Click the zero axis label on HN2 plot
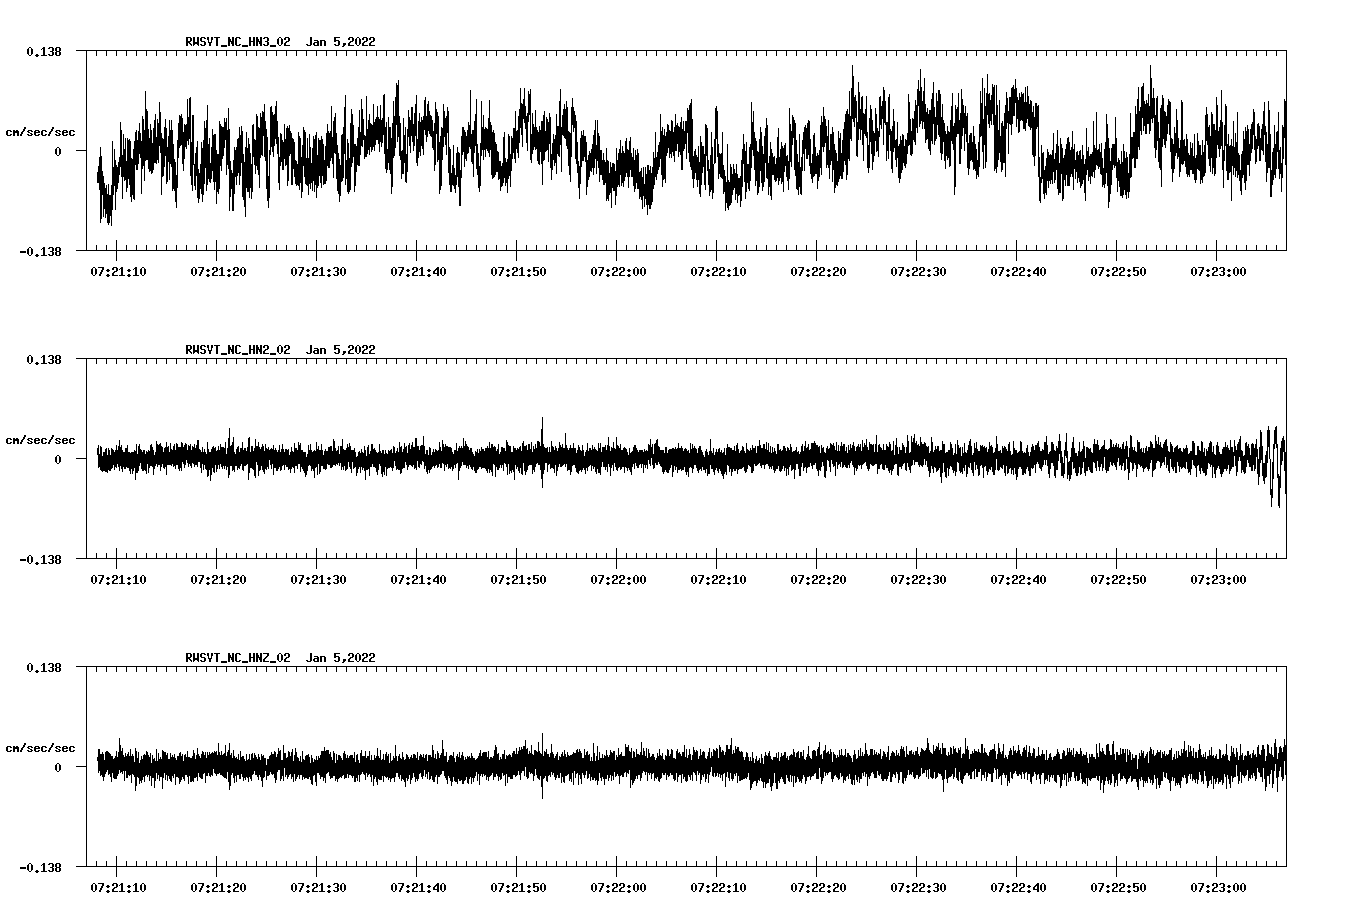 pyautogui.click(x=58, y=460)
